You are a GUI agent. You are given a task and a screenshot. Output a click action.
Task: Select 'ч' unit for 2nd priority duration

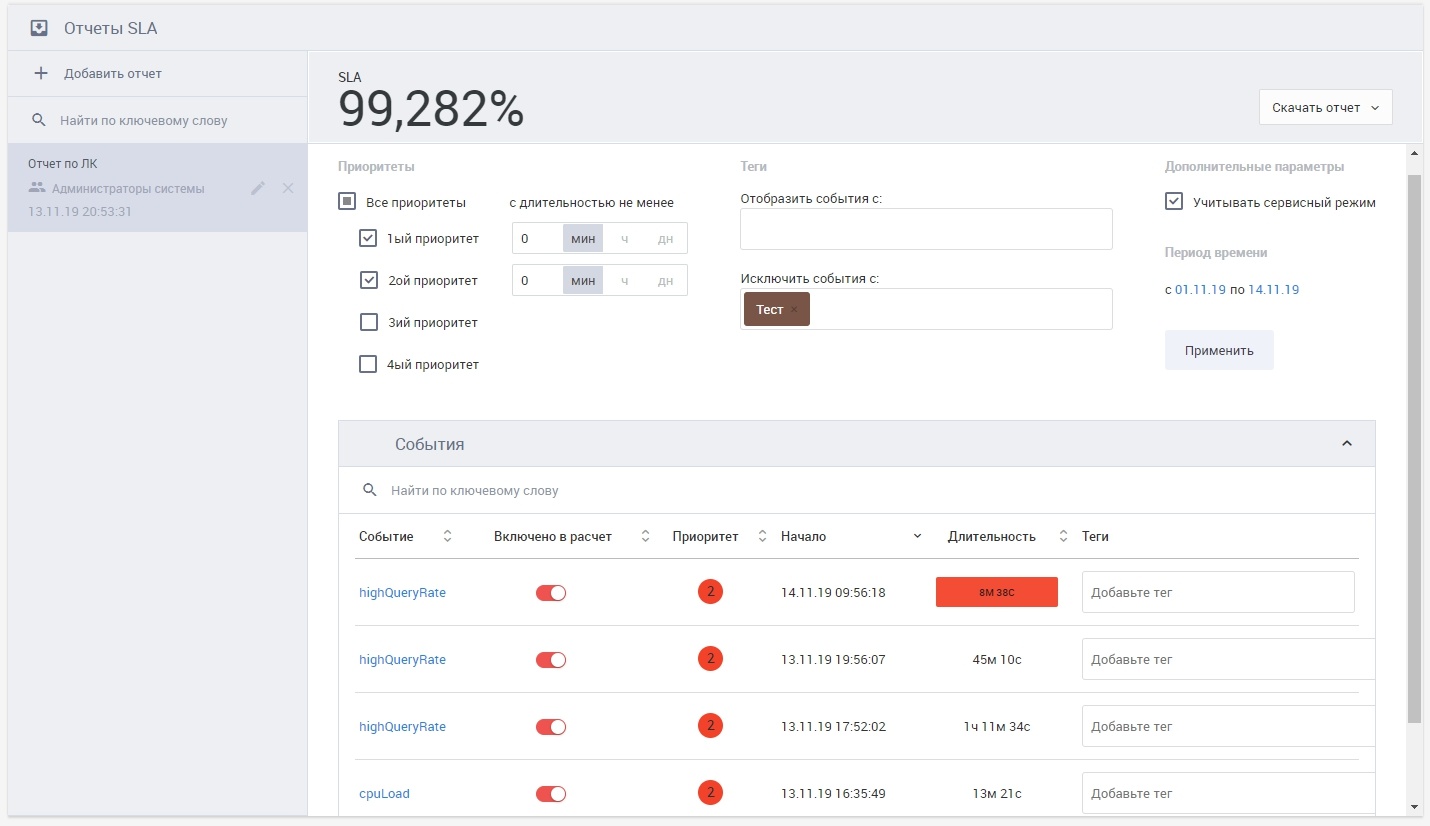(x=624, y=281)
